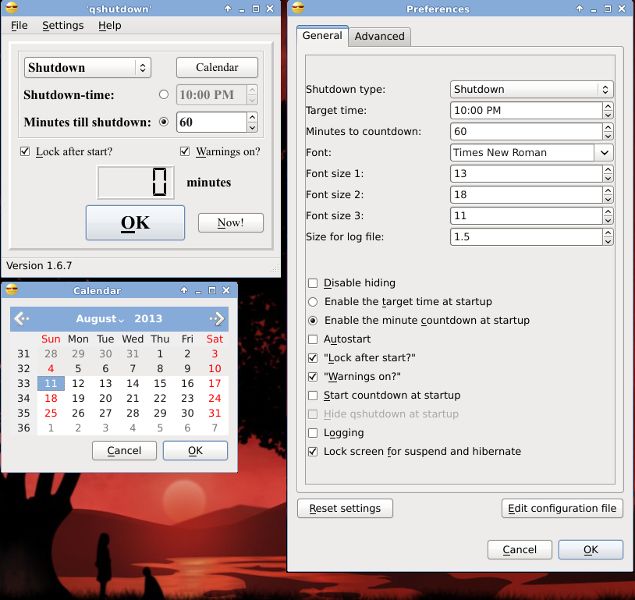This screenshot has width=635, height=600.
Task: Click the Calendar button in qshutdown
Action: (217, 67)
